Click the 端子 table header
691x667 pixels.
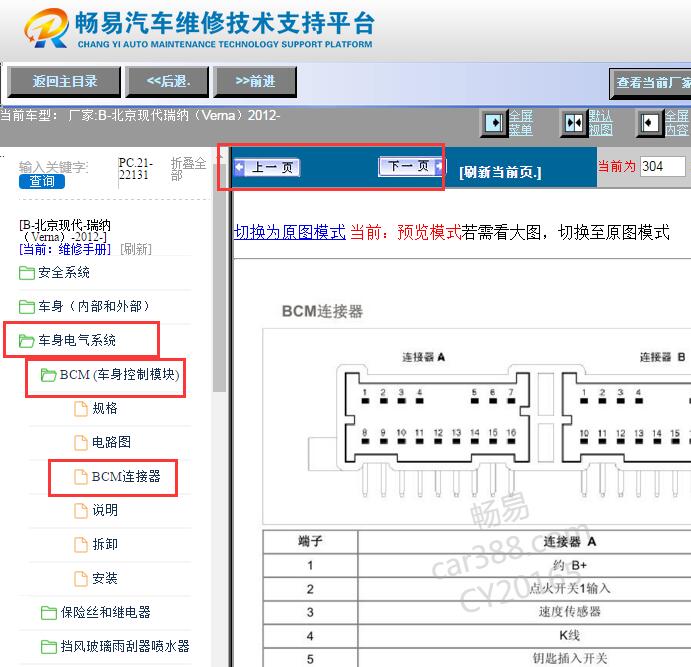tap(310, 541)
